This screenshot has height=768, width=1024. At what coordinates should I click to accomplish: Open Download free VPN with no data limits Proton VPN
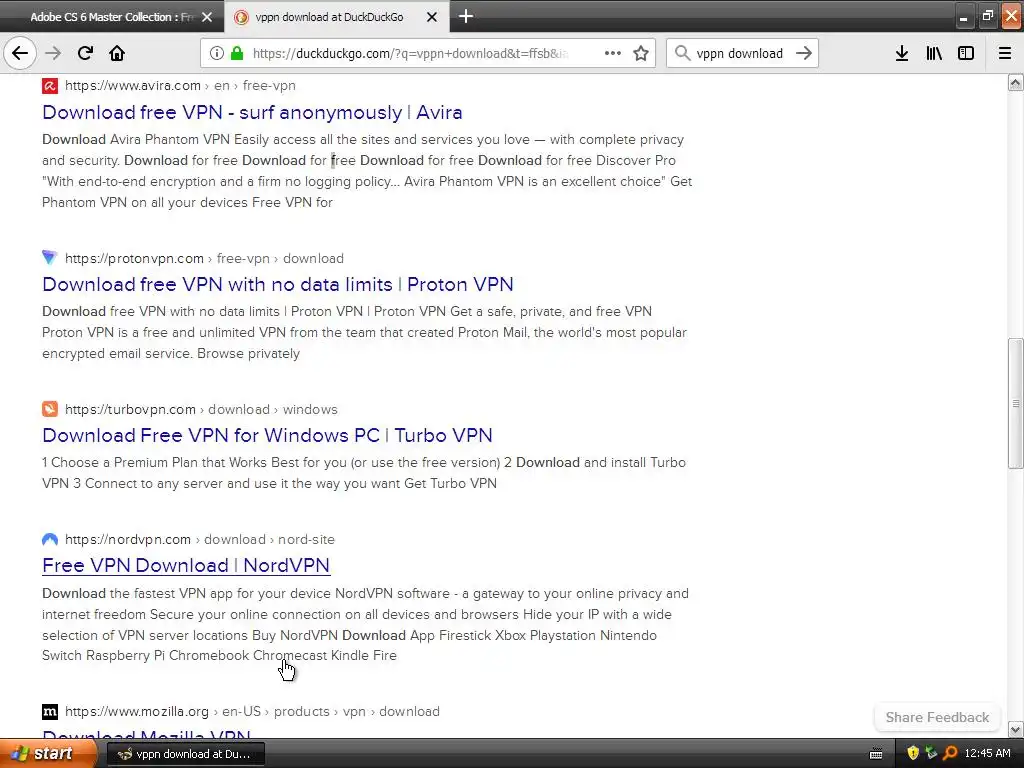[278, 284]
